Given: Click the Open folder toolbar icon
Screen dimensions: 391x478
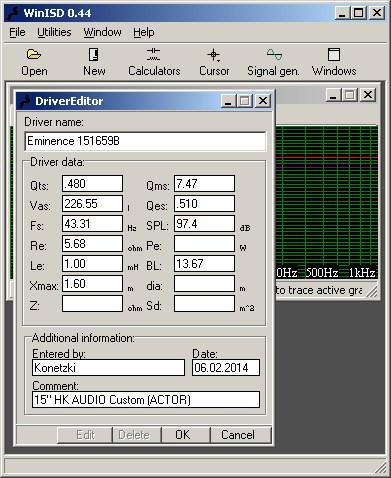Looking at the screenshot, I should tap(34, 54).
